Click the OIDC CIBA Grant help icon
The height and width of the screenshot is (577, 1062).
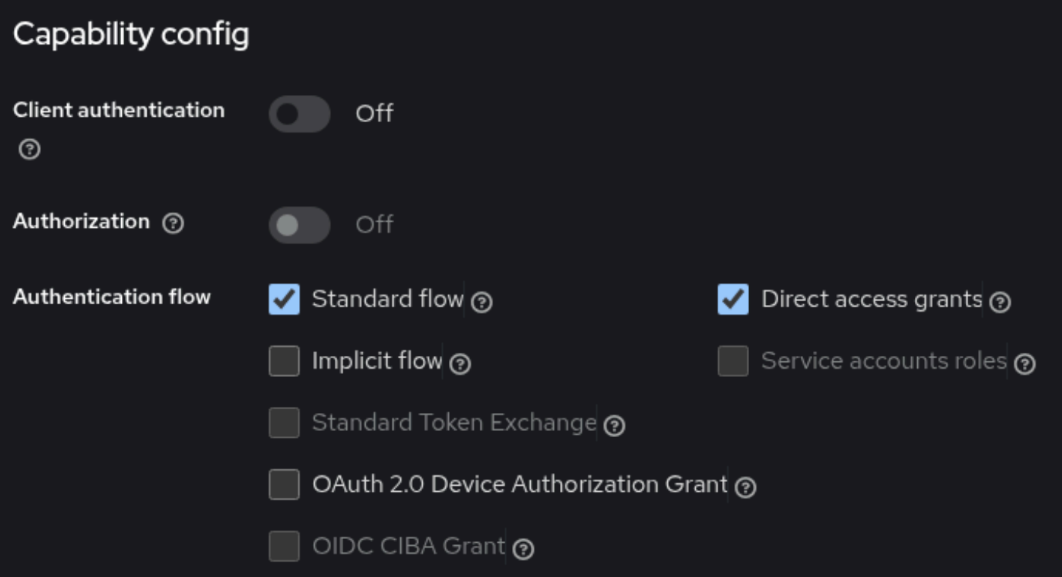click(523, 549)
